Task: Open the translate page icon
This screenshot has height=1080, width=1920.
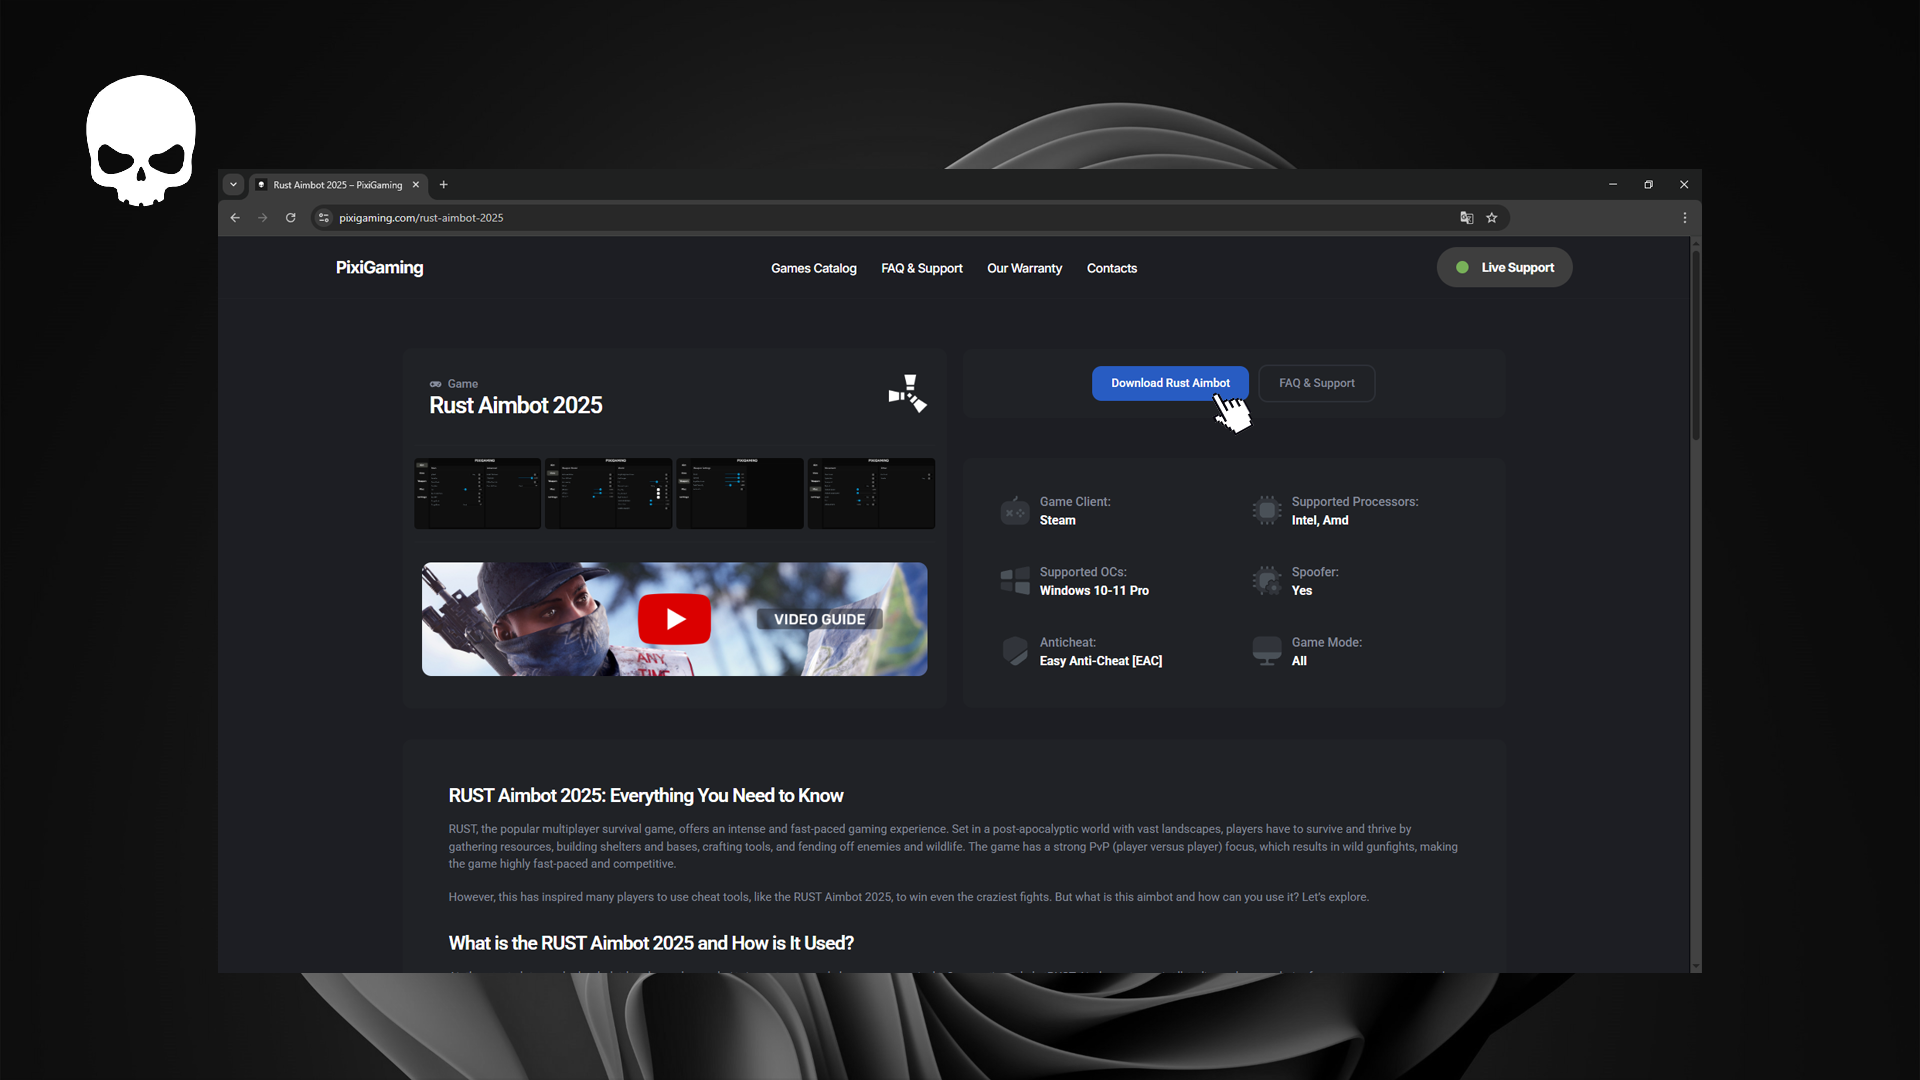Action: coord(1467,218)
